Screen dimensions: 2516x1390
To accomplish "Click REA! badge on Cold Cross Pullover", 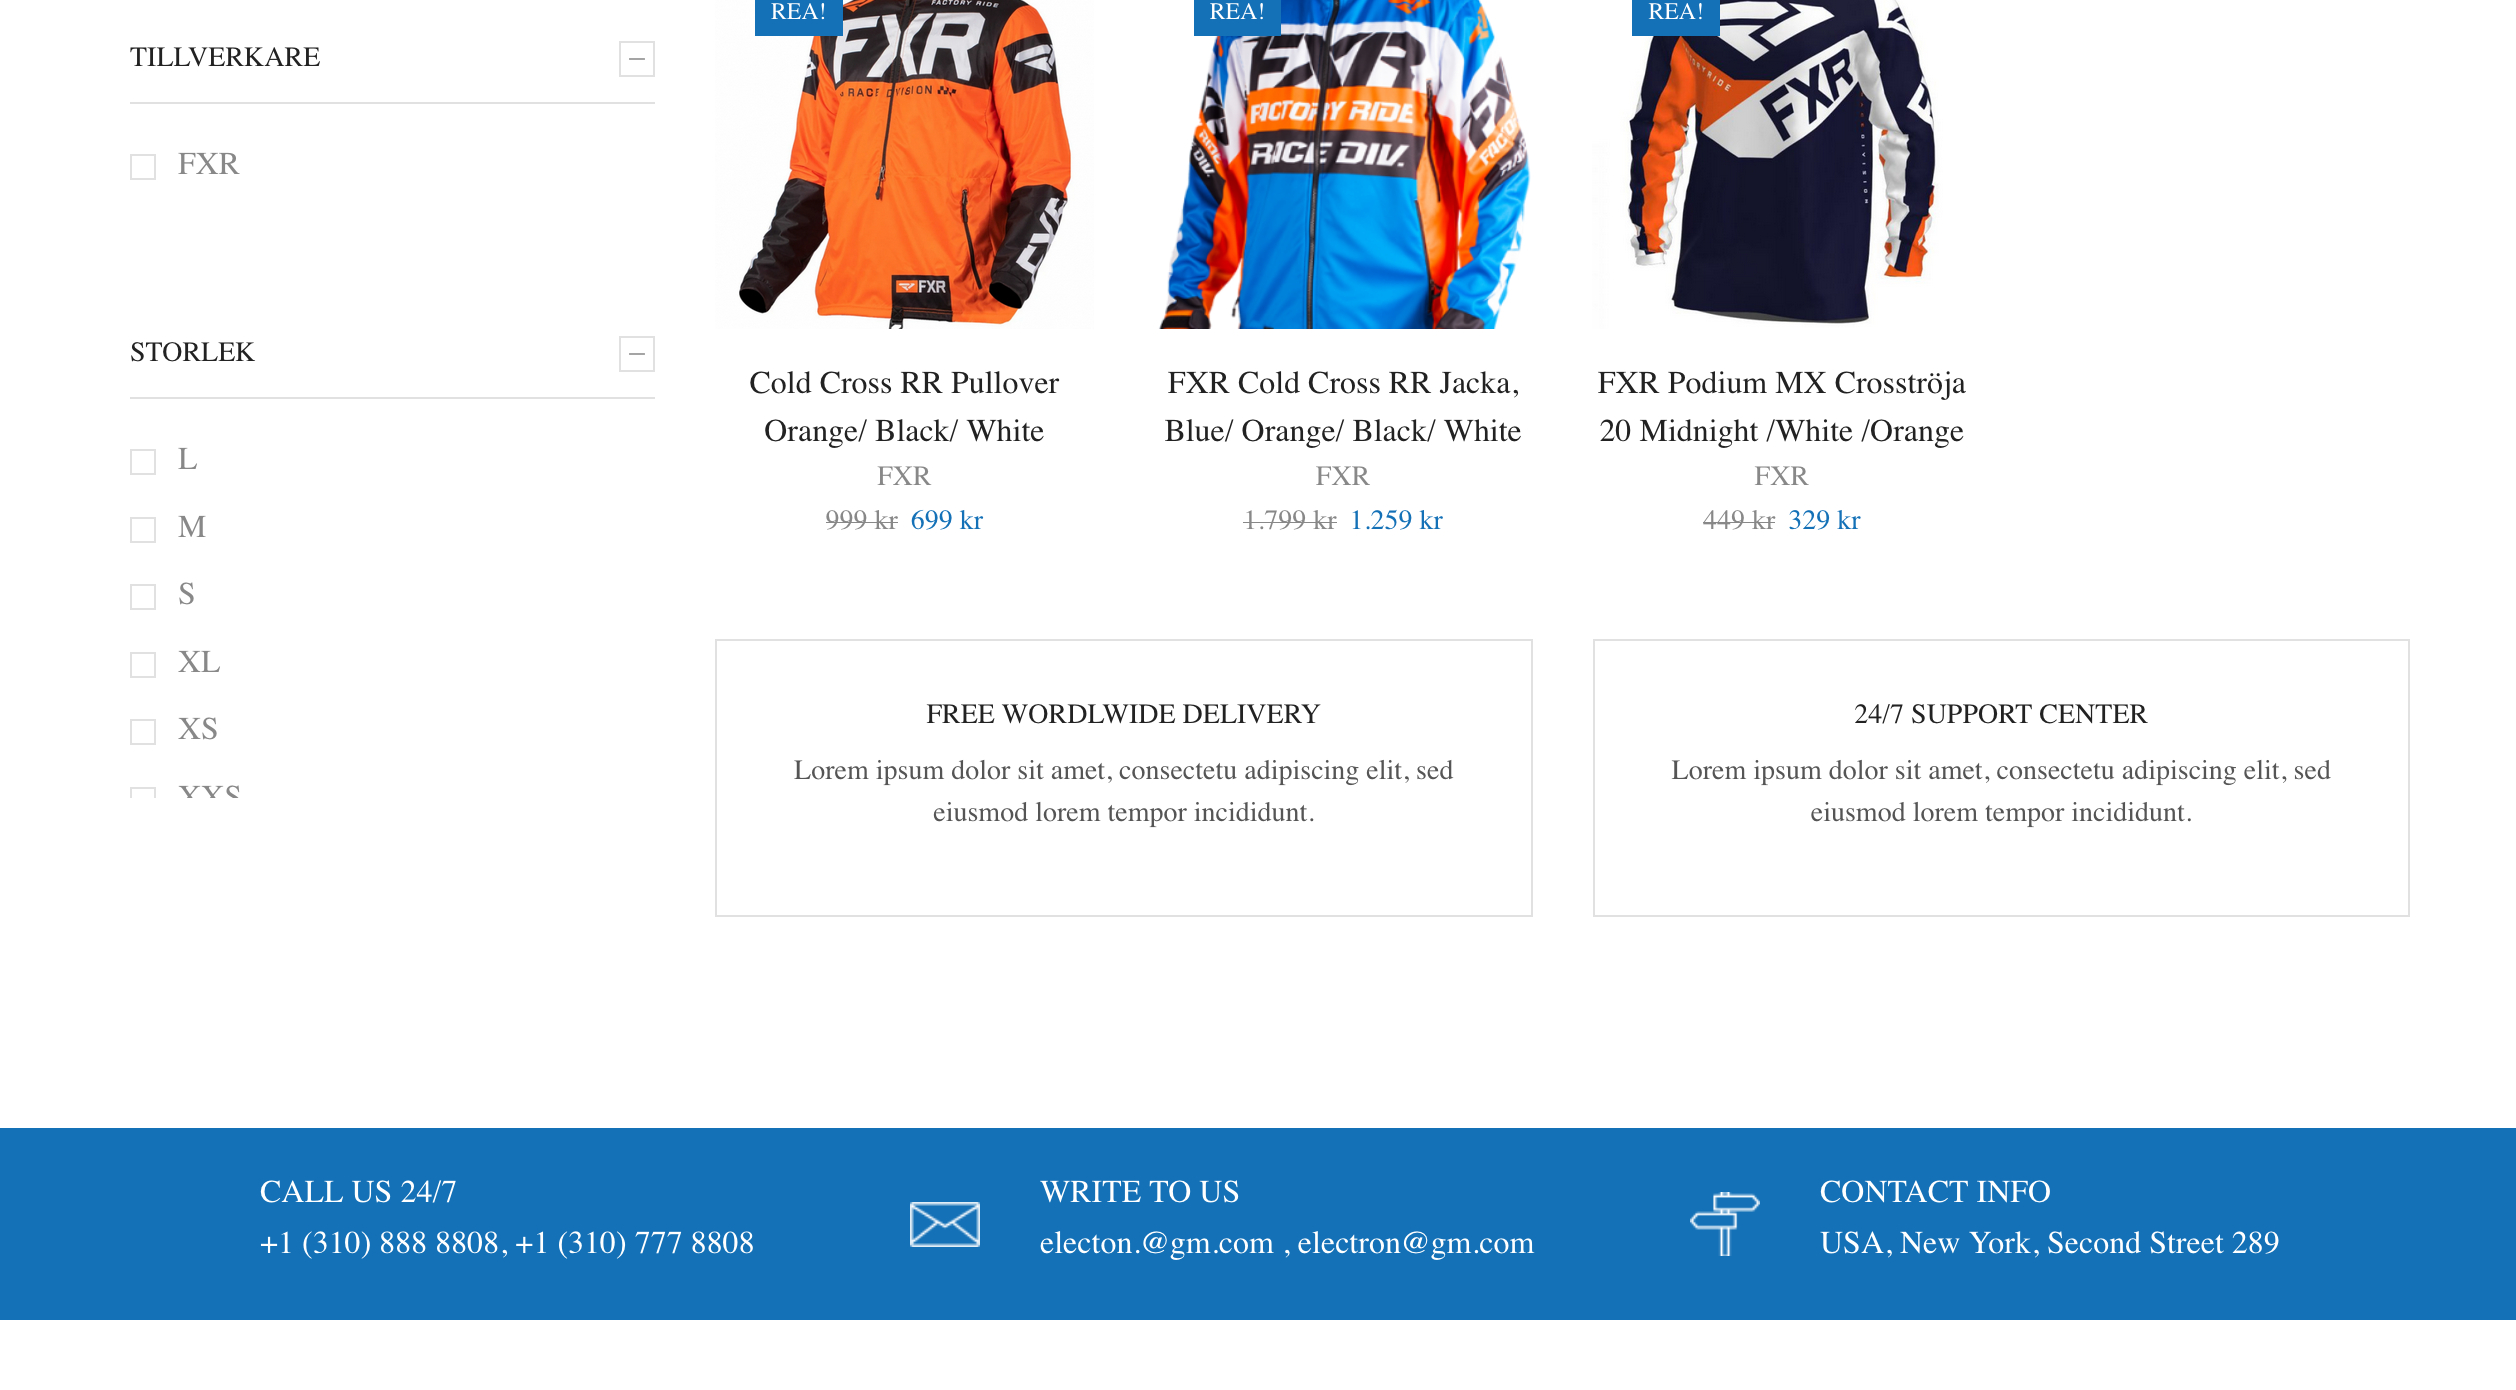I will [798, 14].
